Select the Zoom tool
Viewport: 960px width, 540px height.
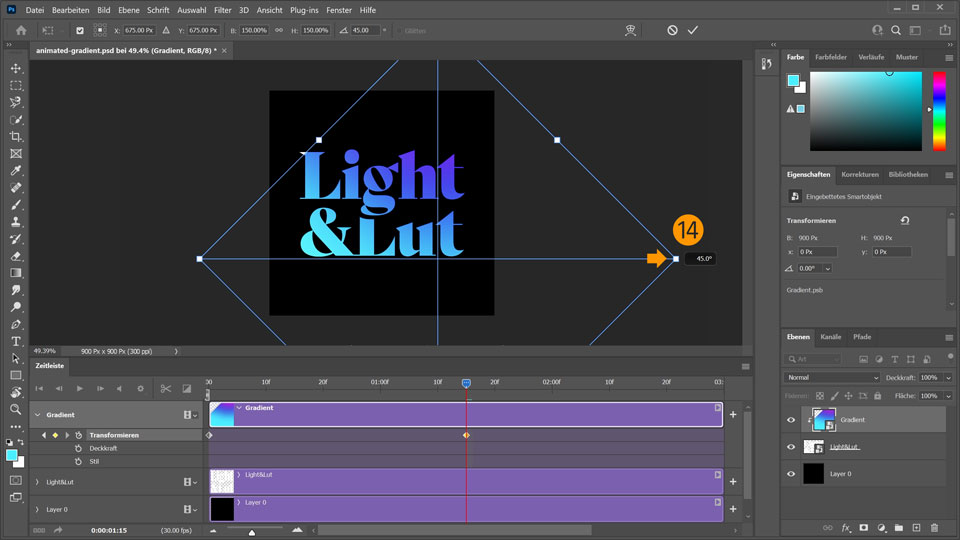[16, 409]
